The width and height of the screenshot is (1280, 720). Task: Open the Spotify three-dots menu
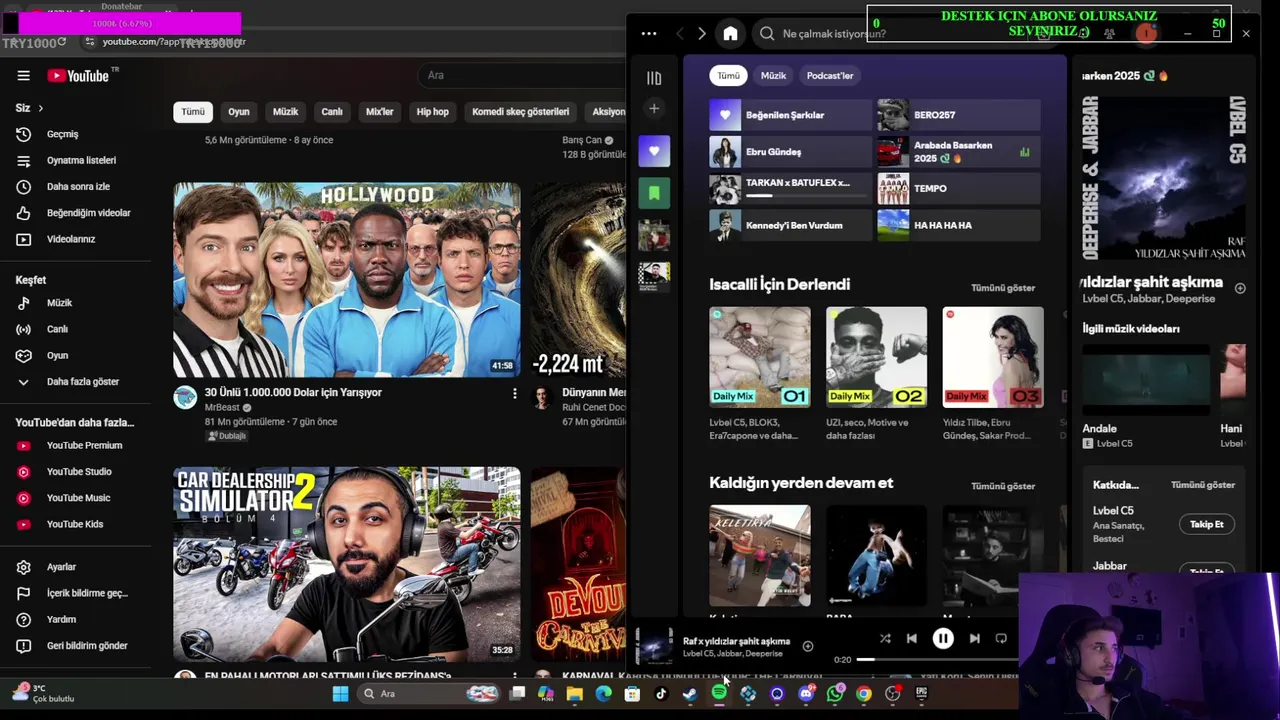649,34
